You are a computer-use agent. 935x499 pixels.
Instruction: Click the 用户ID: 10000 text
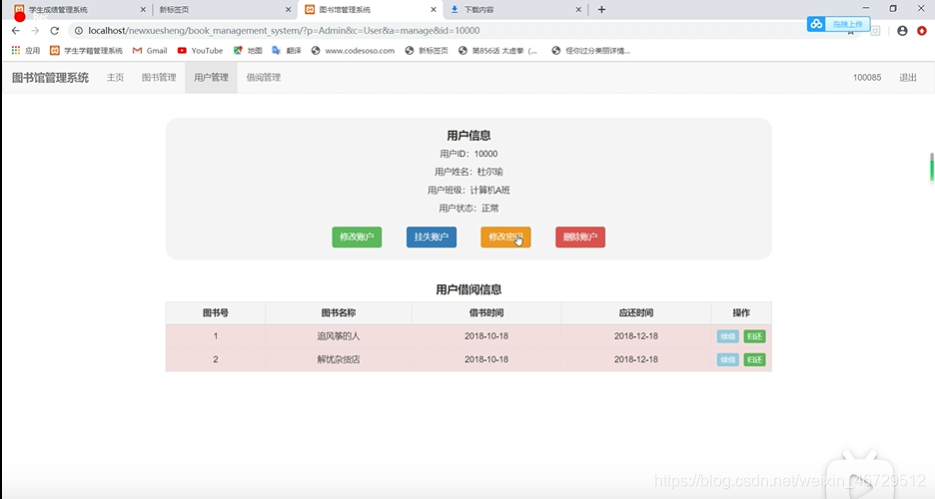(x=469, y=154)
